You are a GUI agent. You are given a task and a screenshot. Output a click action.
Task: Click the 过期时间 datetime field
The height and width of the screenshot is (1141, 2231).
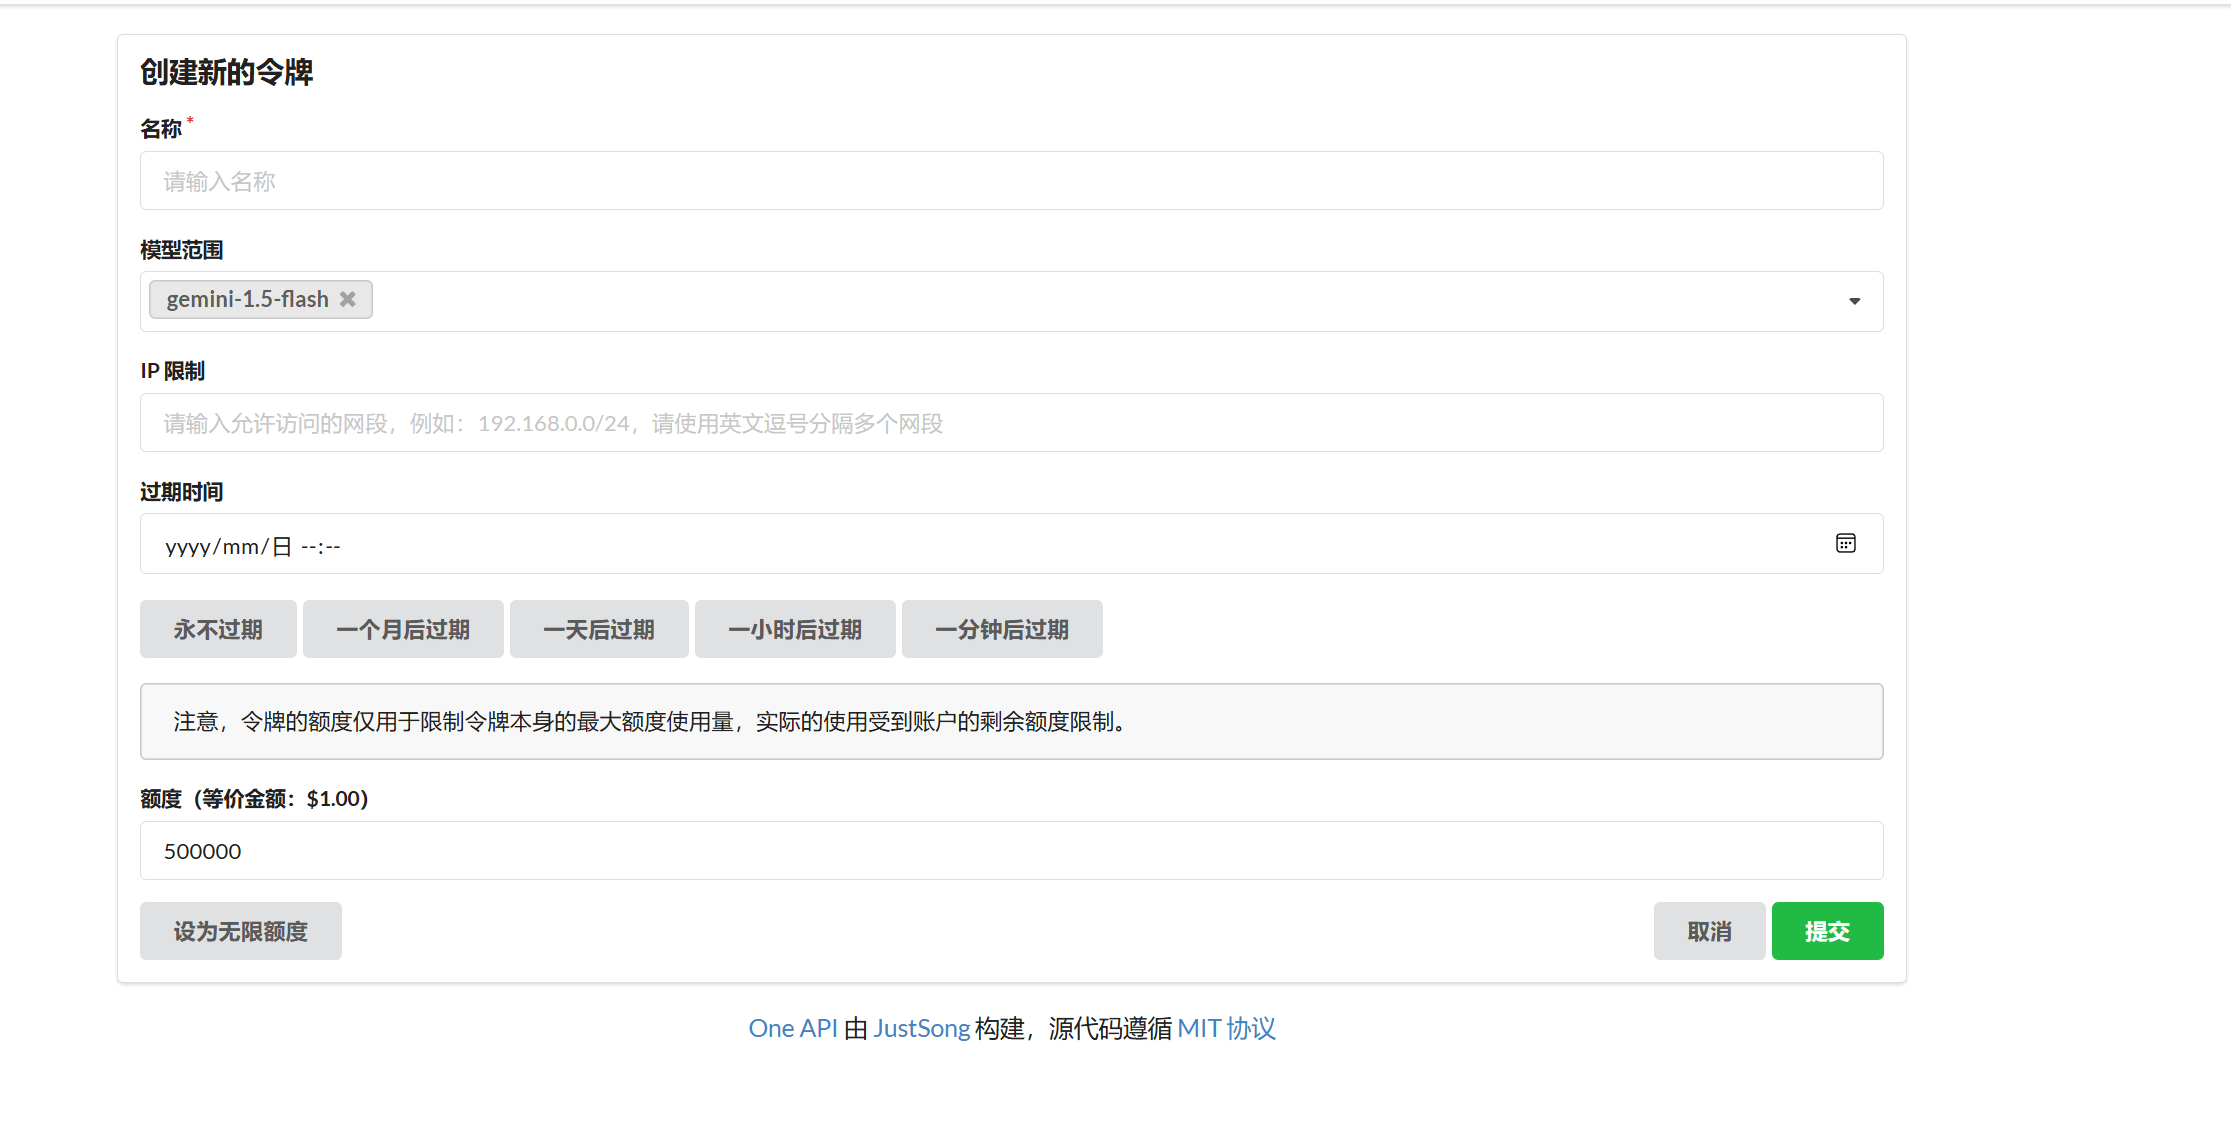[x=900, y=545]
